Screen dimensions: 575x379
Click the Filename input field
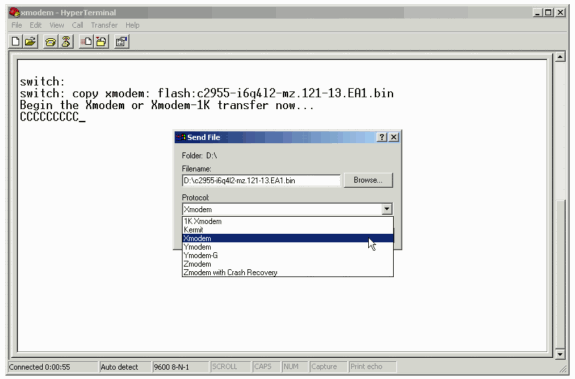tap(261, 180)
